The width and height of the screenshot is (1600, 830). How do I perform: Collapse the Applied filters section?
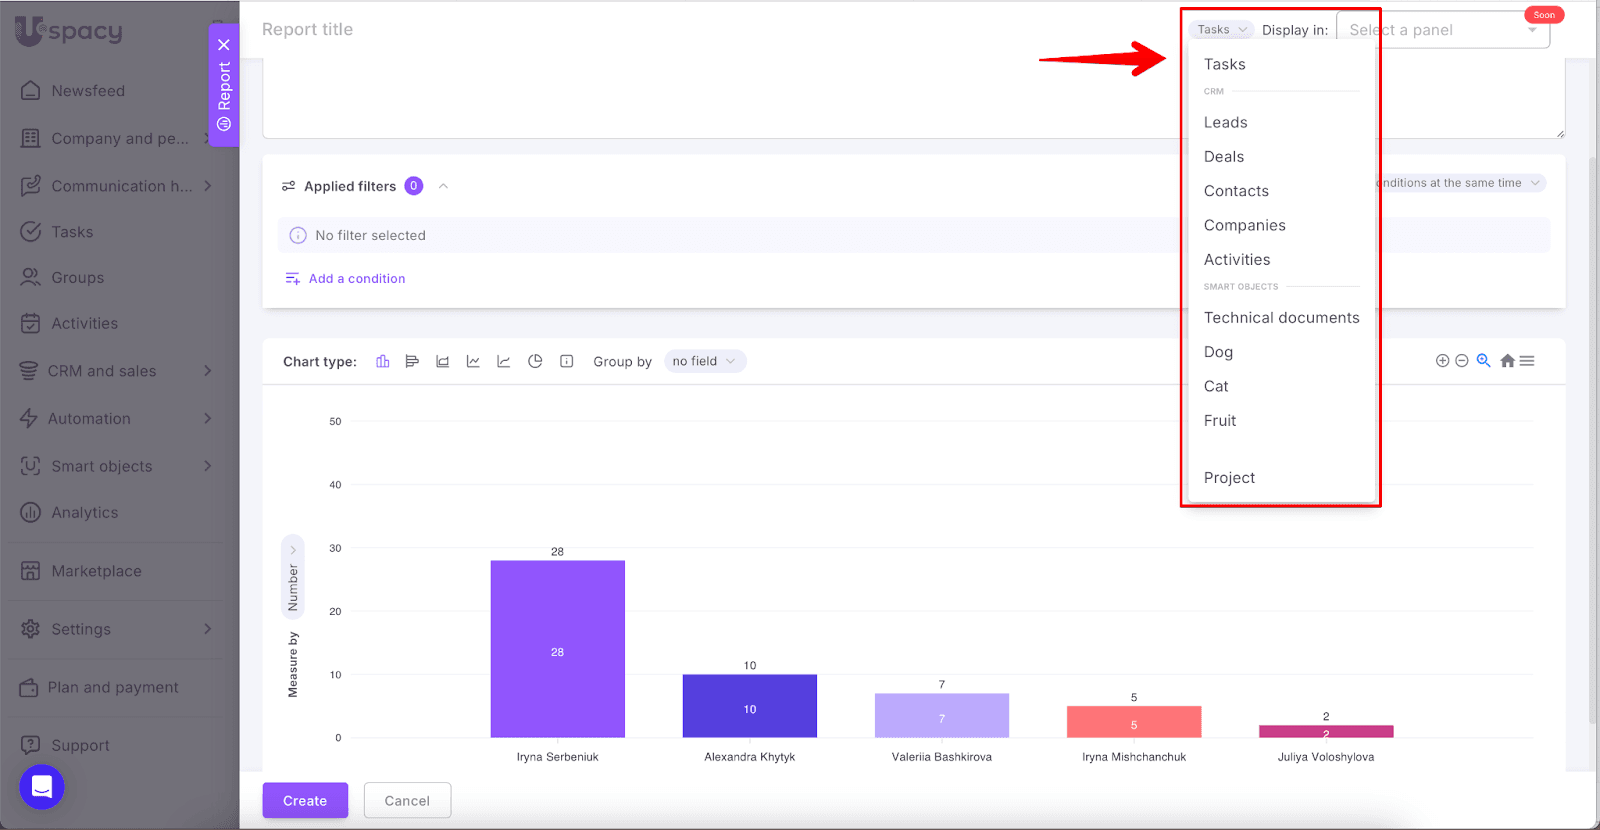(443, 186)
